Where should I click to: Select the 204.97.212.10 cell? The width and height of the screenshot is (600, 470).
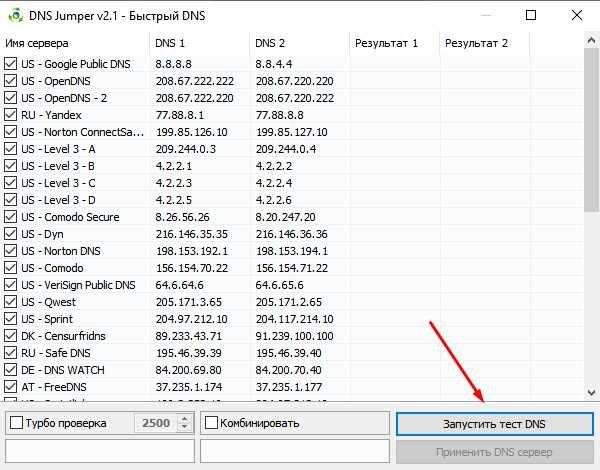click(x=191, y=319)
